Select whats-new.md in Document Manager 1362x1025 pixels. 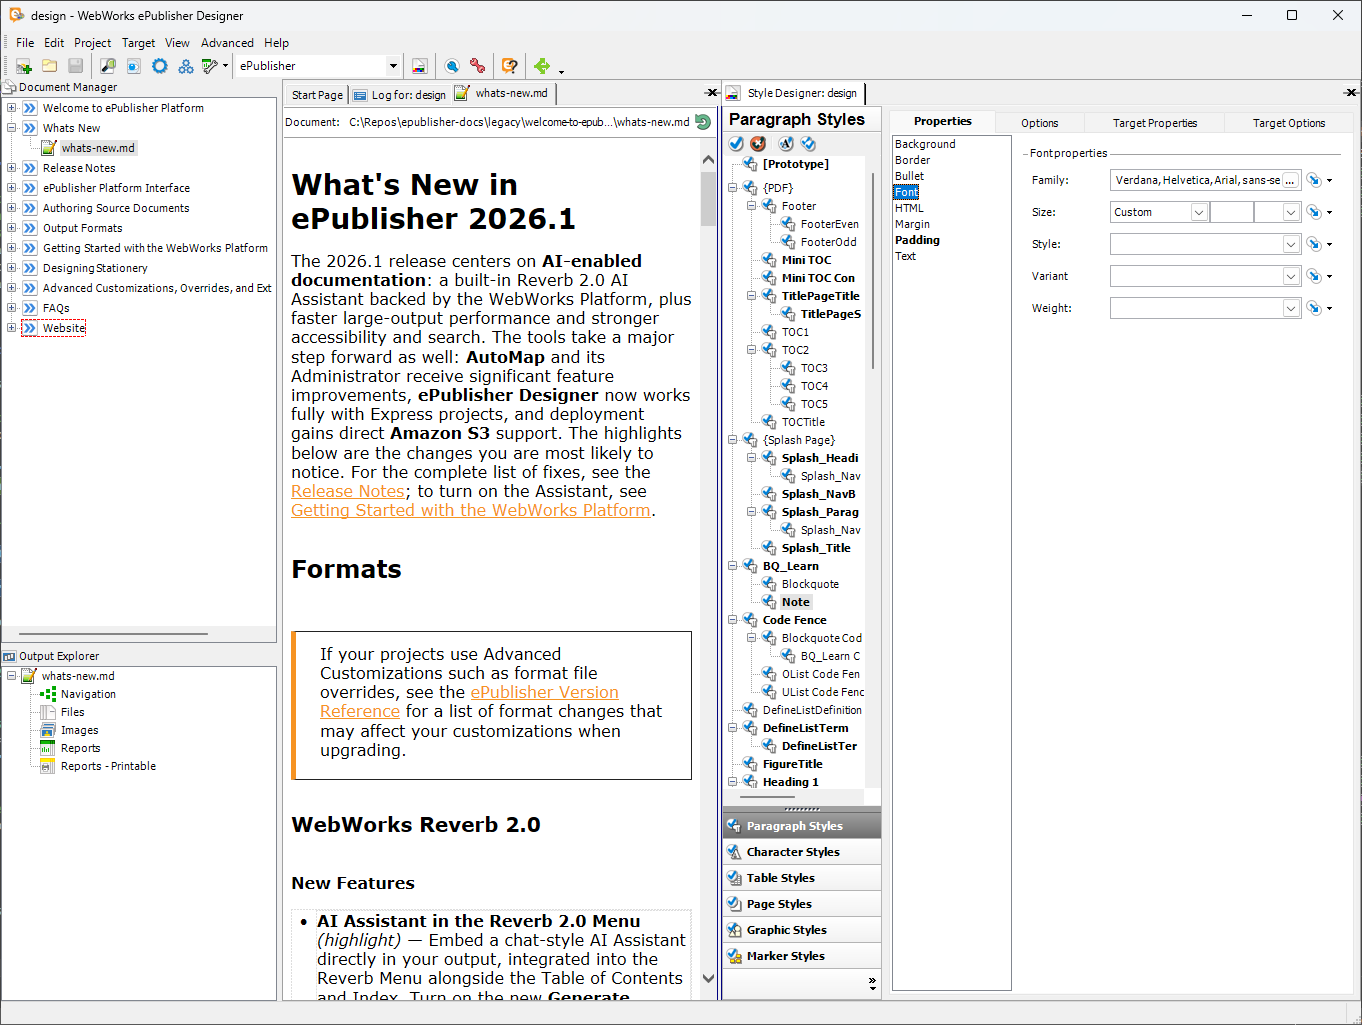[98, 148]
